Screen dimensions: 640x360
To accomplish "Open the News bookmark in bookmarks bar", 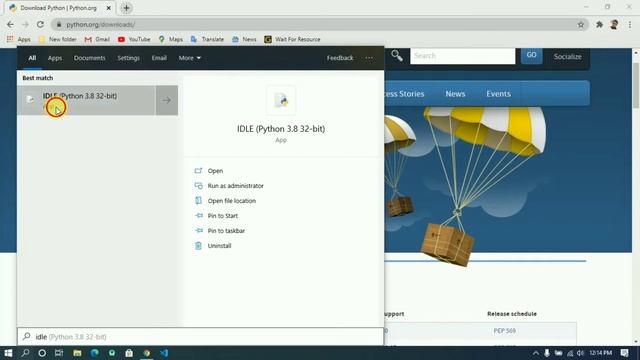I will click(244, 39).
